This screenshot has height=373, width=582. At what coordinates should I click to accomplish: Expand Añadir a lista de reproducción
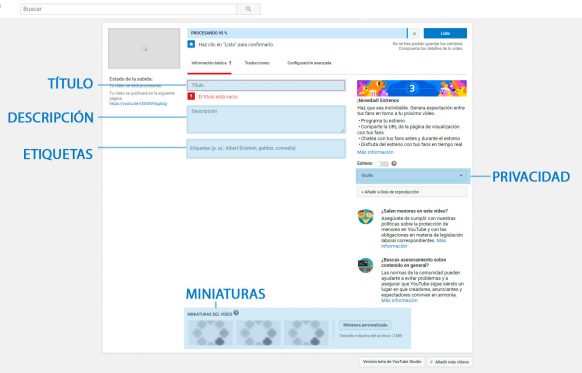[412, 192]
